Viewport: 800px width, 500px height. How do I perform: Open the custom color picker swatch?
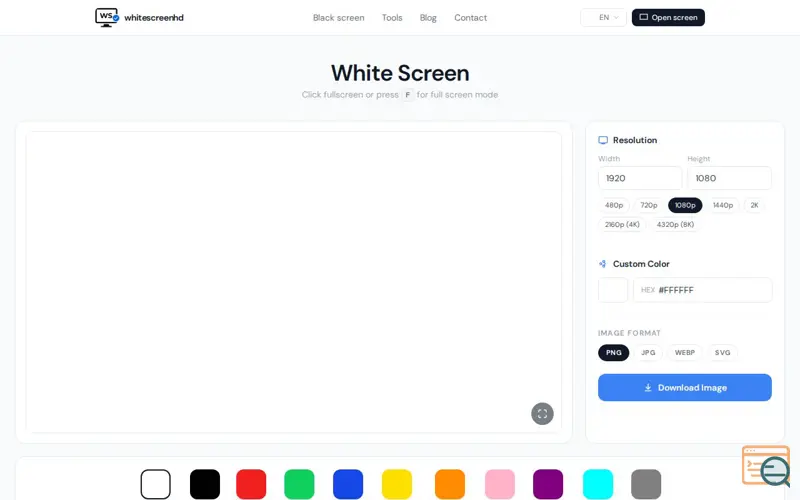click(613, 290)
